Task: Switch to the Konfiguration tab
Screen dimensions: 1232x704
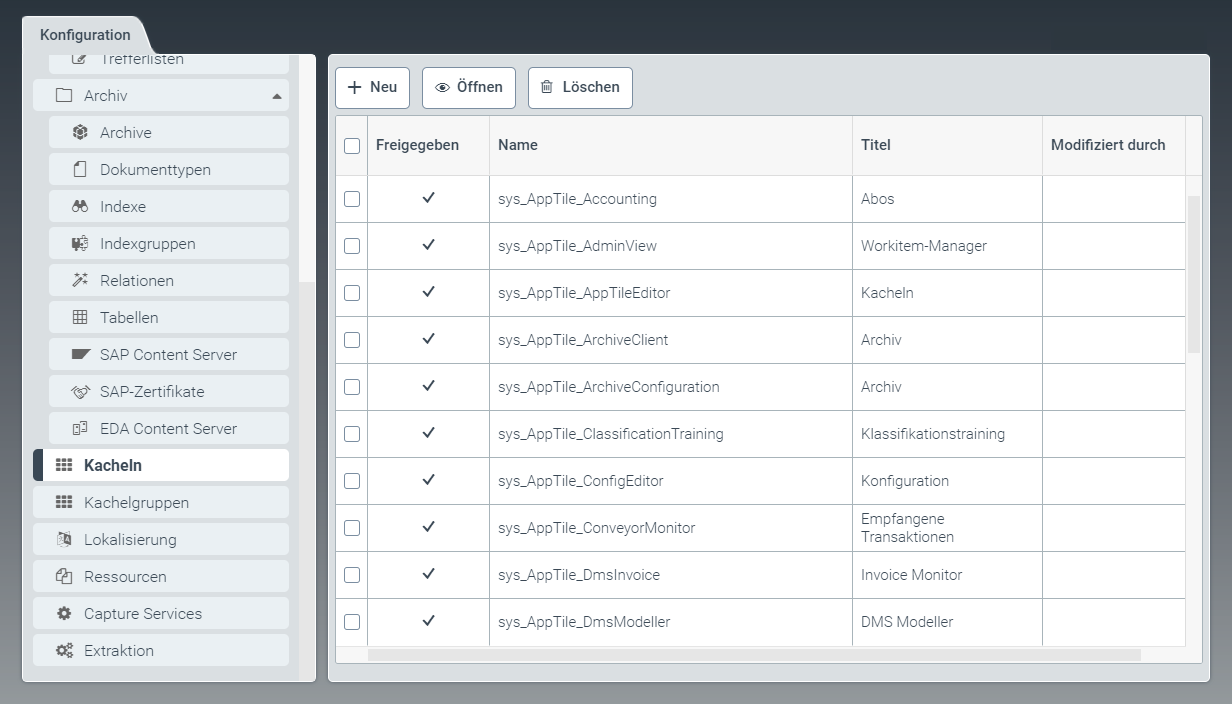Action: tap(85, 35)
